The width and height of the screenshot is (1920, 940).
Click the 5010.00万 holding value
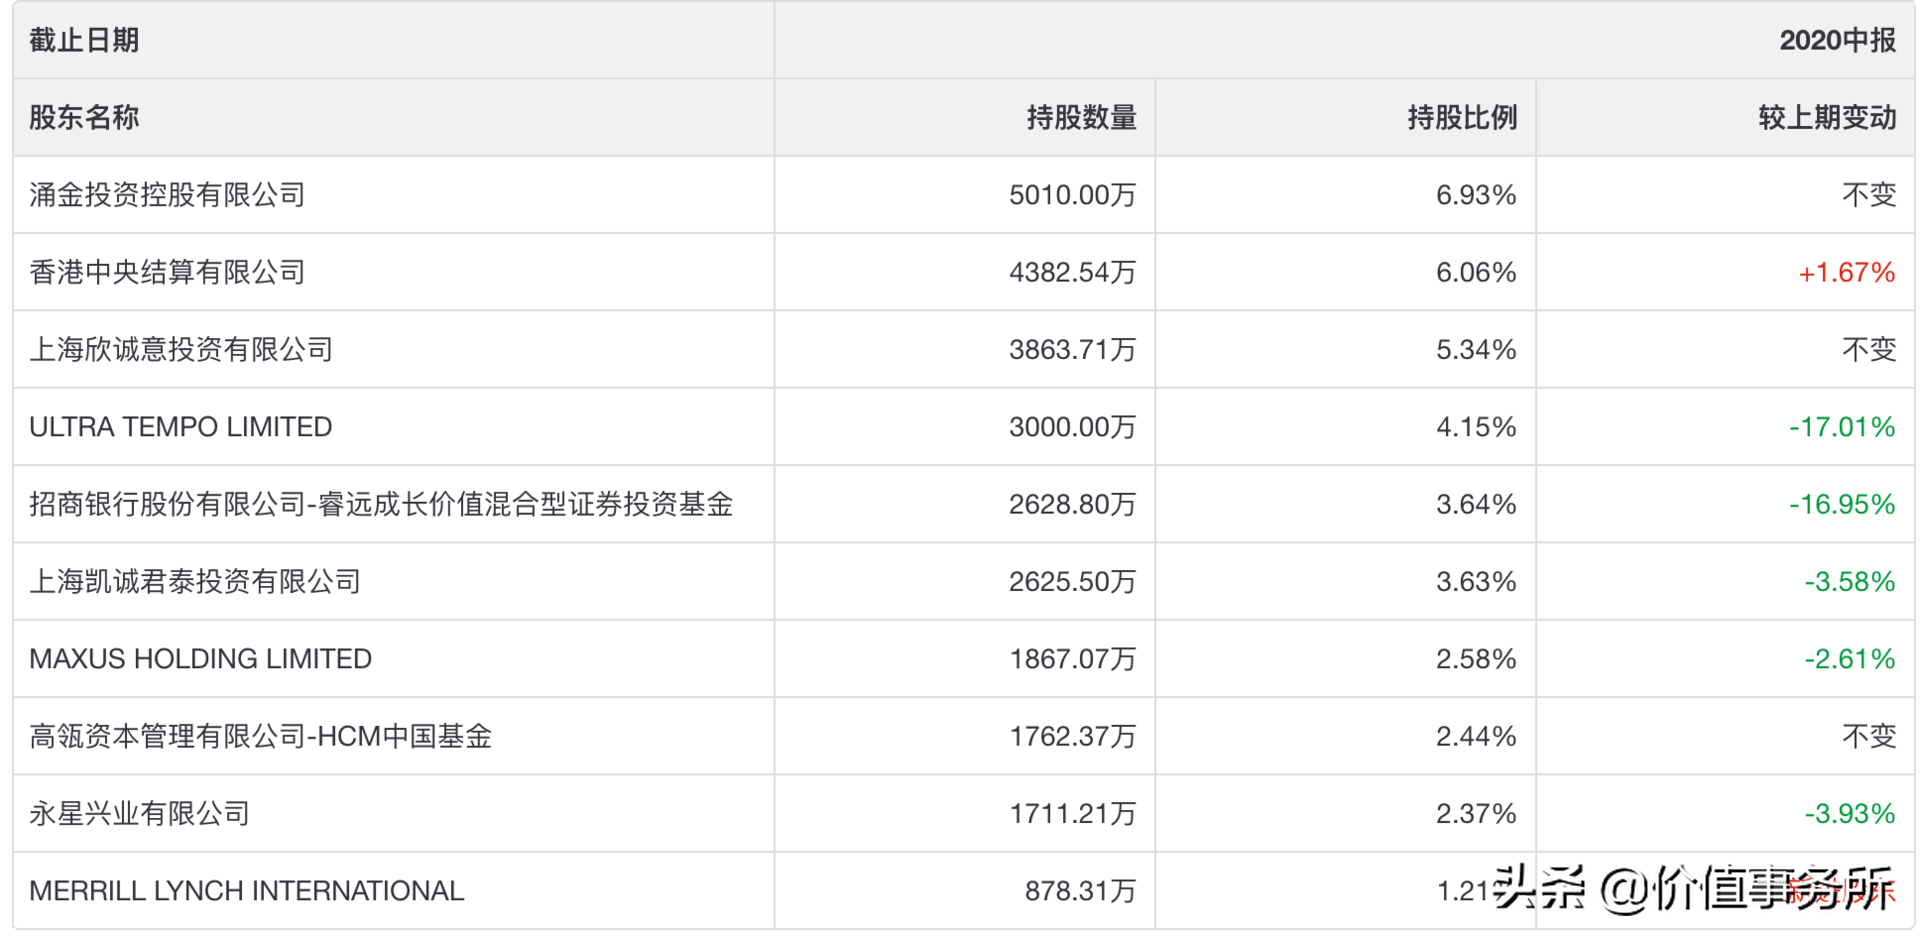(x=1072, y=194)
